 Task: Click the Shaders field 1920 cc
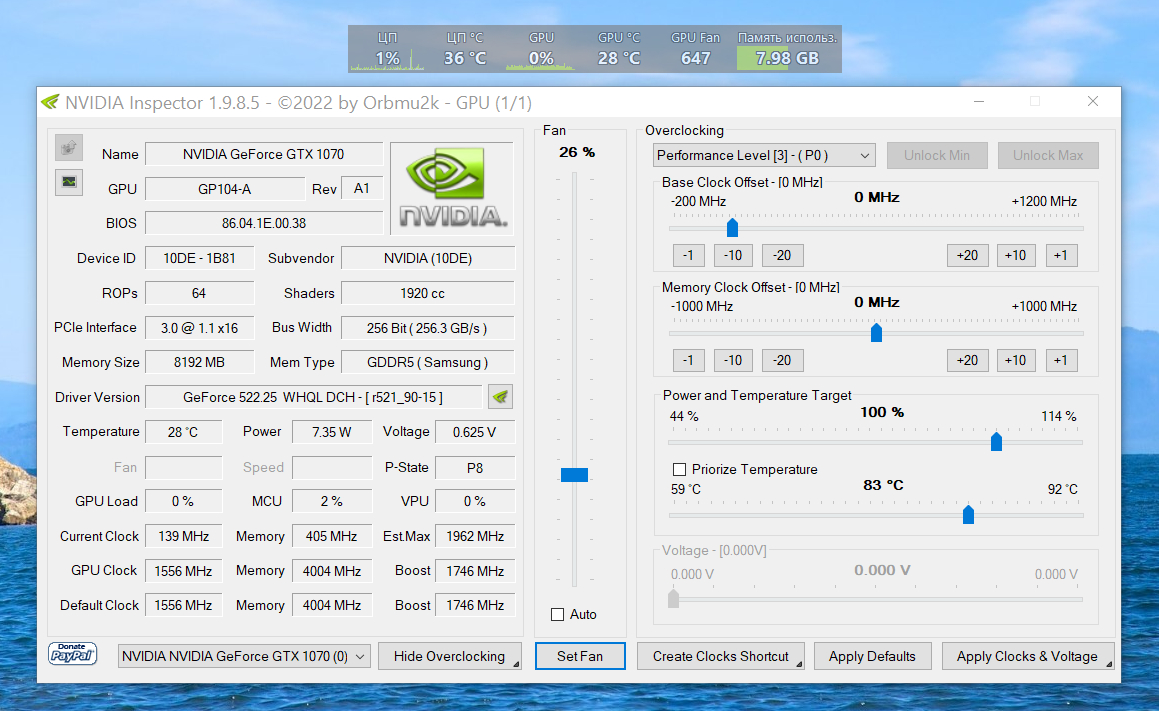(427, 293)
